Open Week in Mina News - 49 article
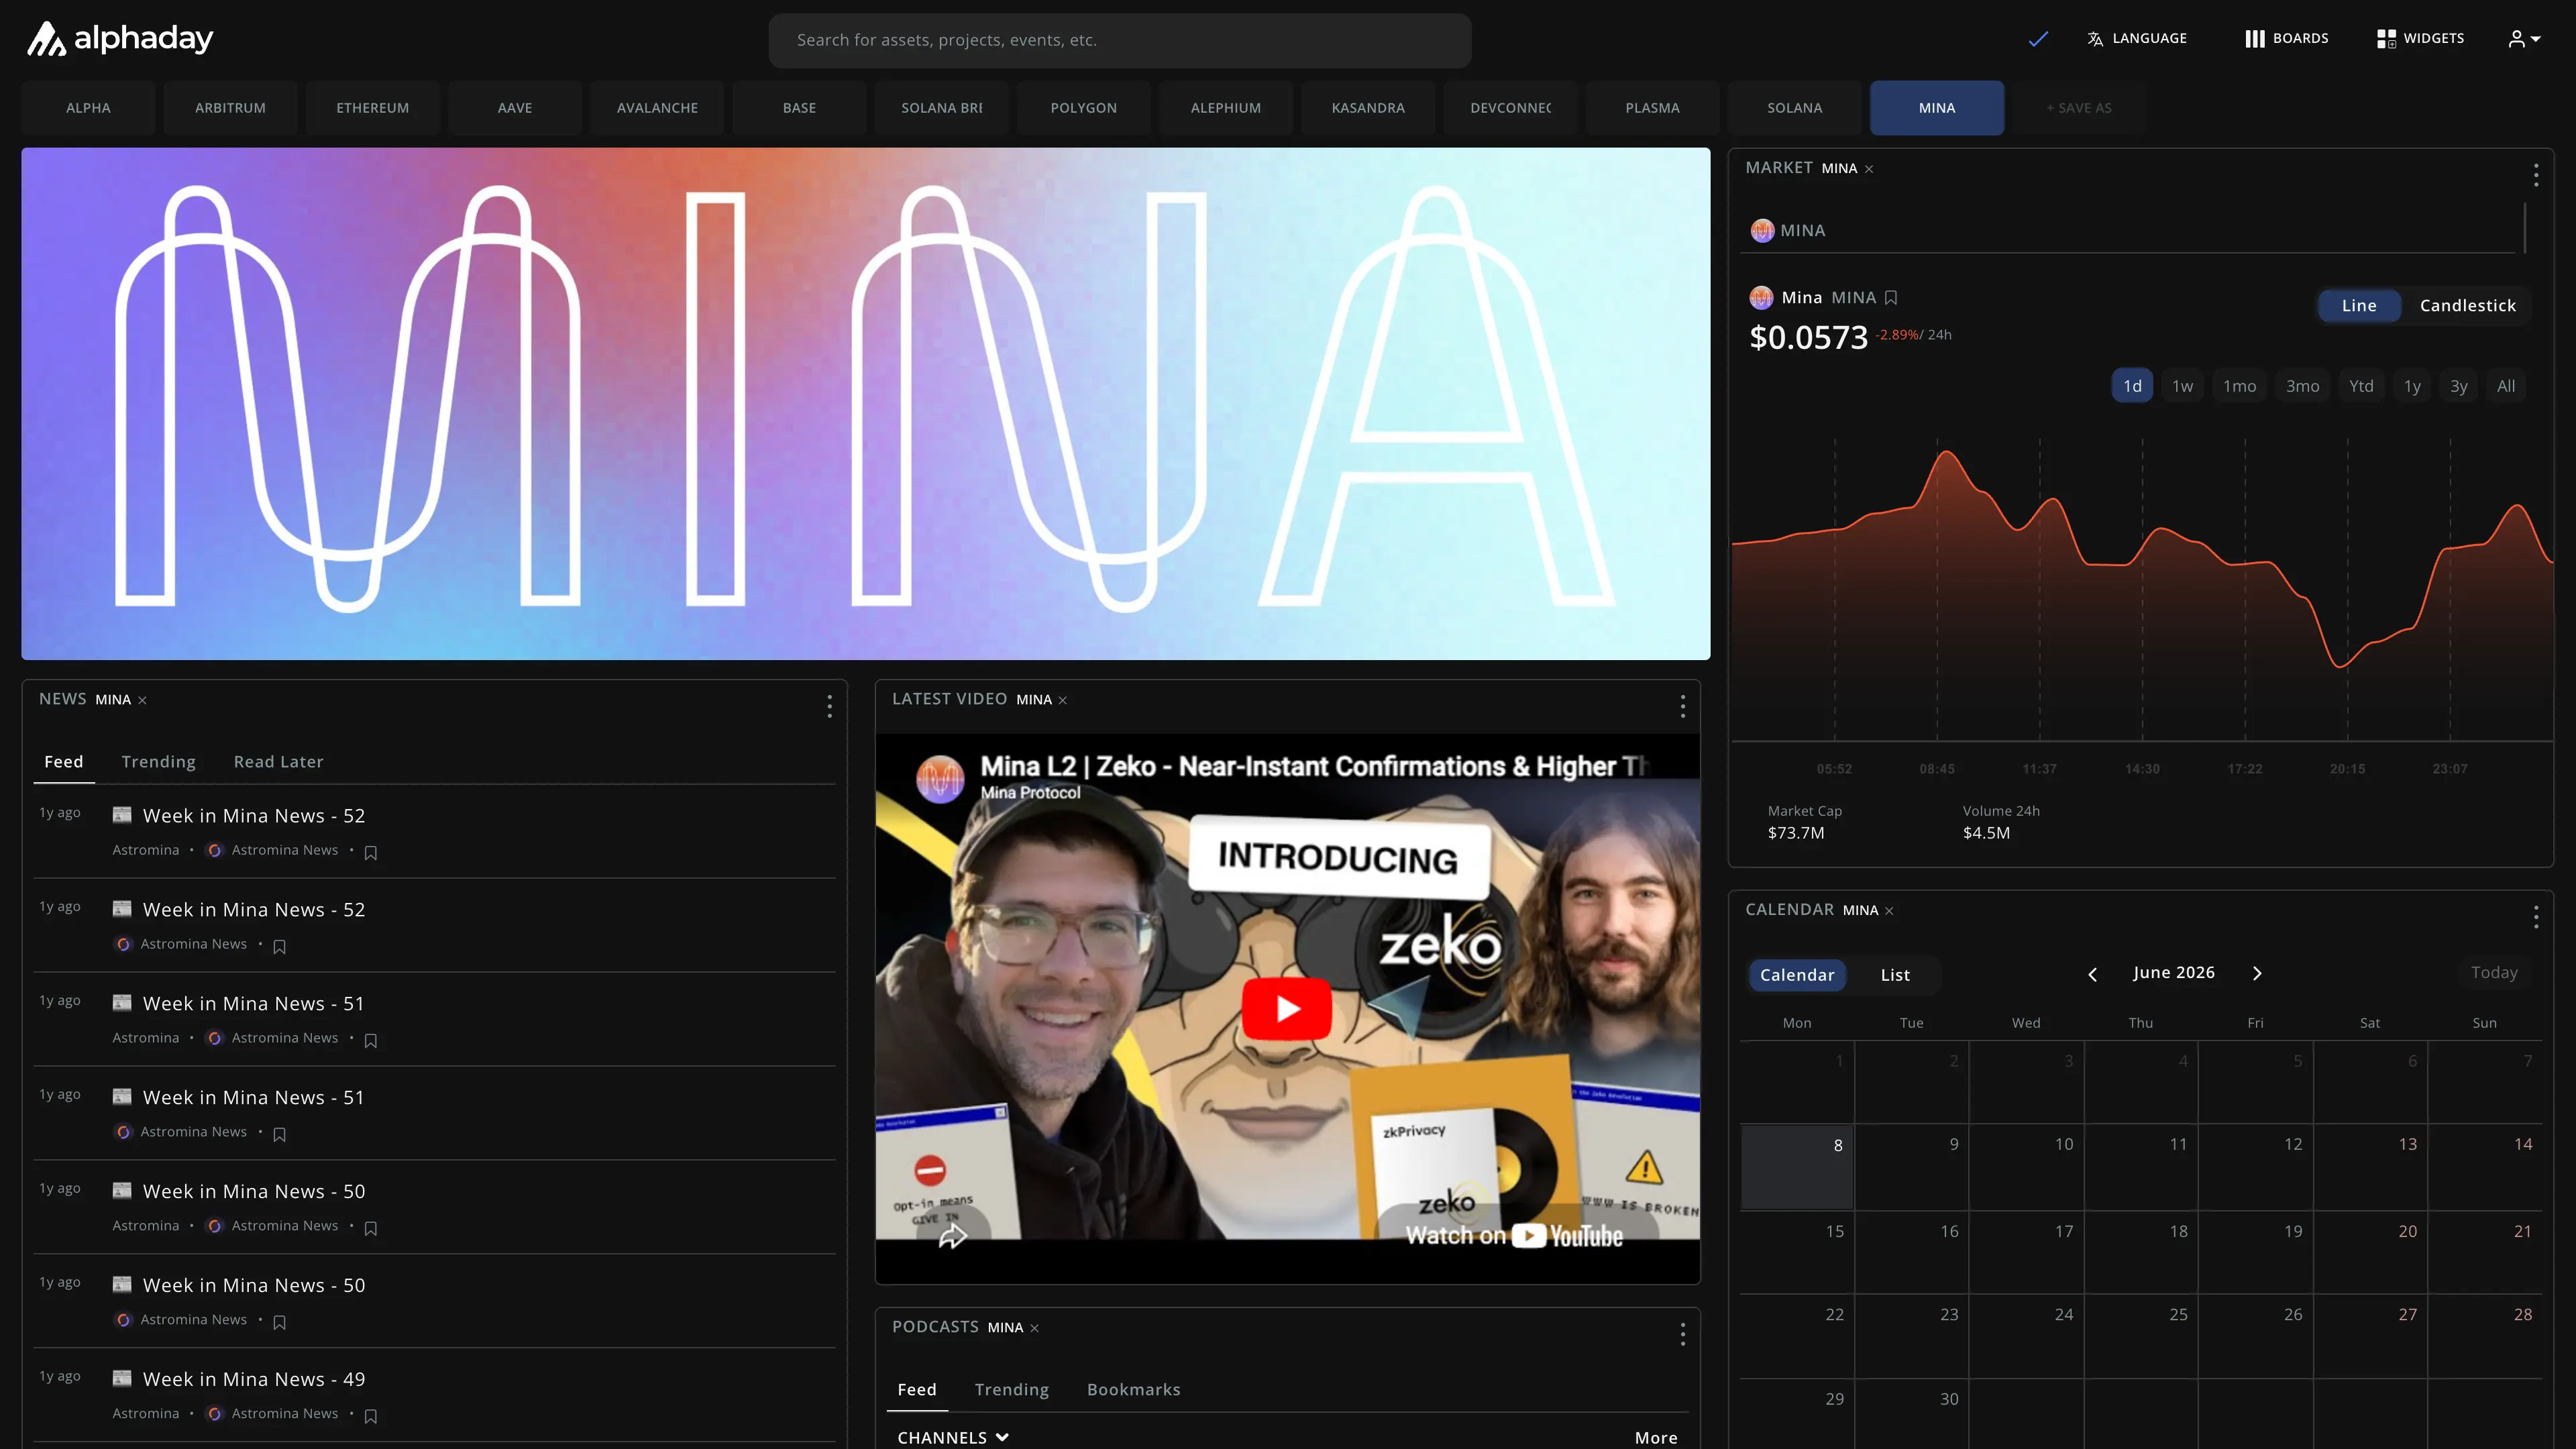Viewport: 2576px width, 1449px height. (253, 1380)
